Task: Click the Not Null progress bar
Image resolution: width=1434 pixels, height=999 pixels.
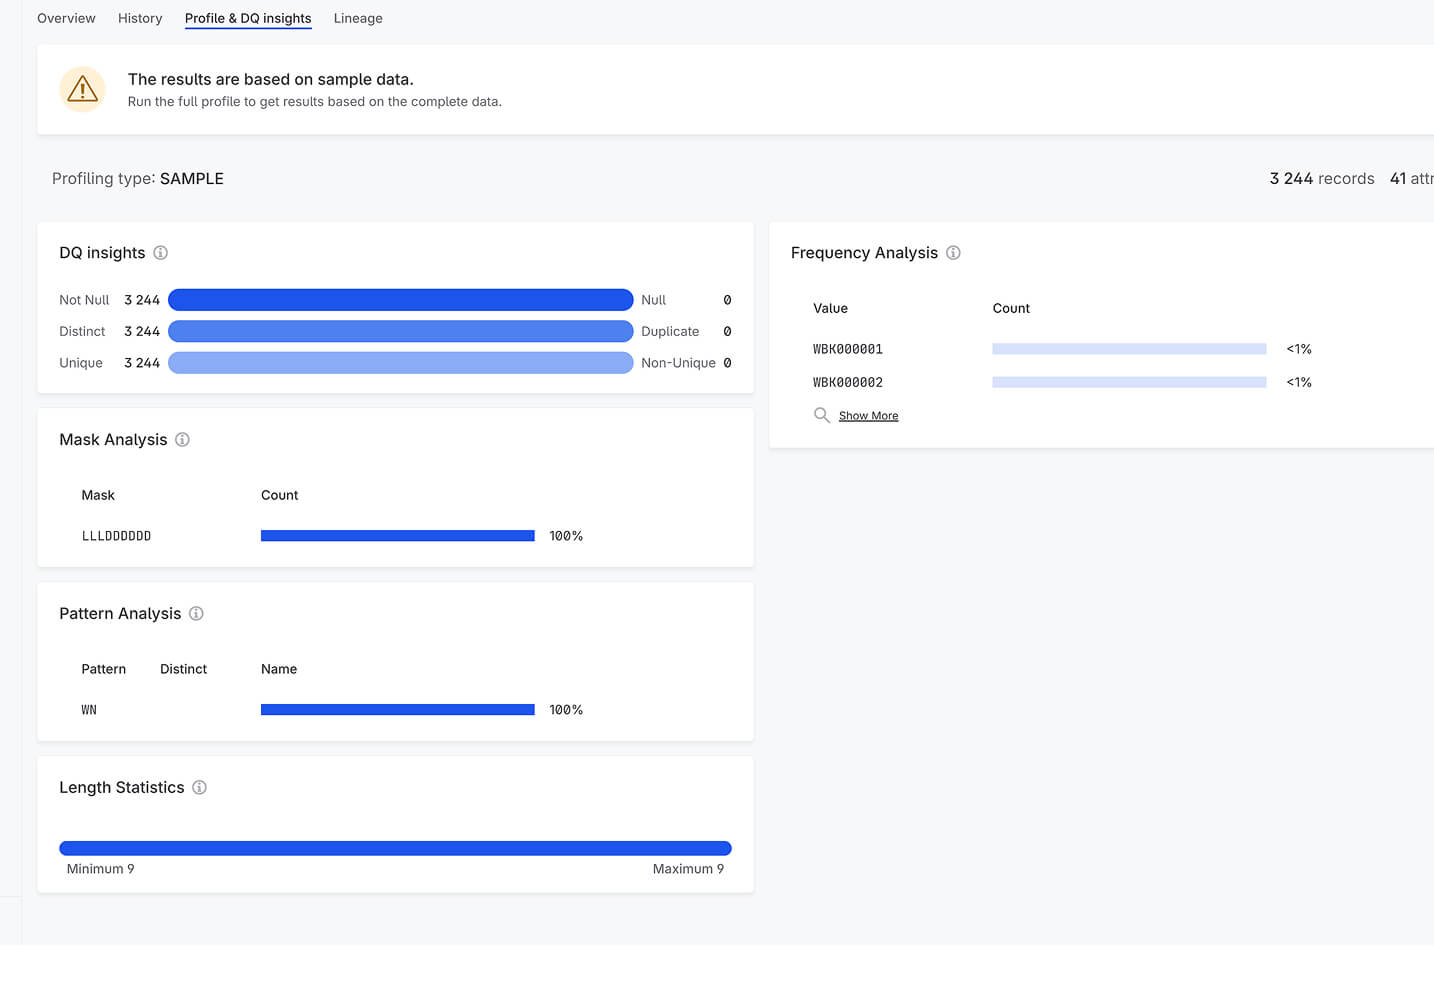Action: [400, 300]
